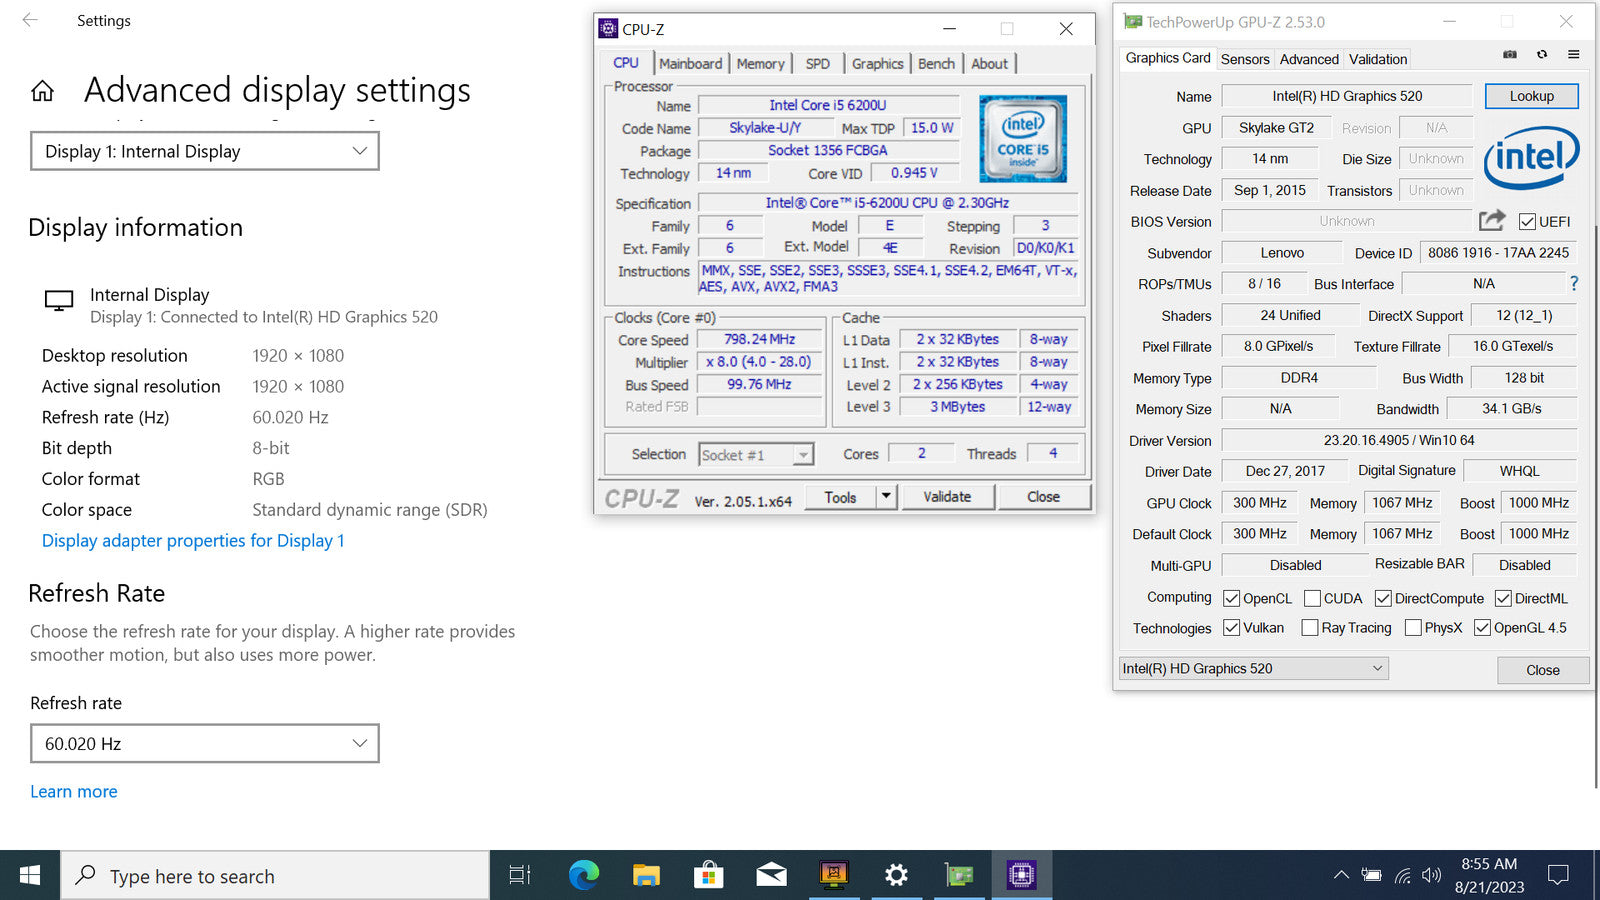The width and height of the screenshot is (1600, 900).
Task: Switch to the CPU-Z About tab
Action: click(990, 63)
